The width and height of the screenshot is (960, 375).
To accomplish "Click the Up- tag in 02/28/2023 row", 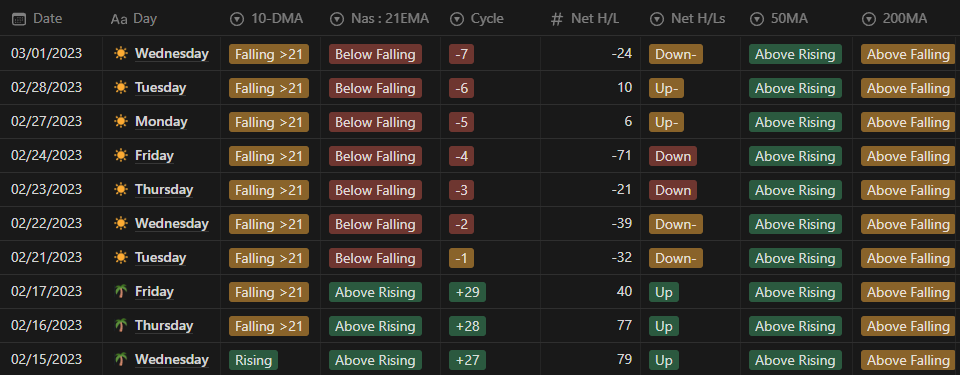I will point(666,88).
